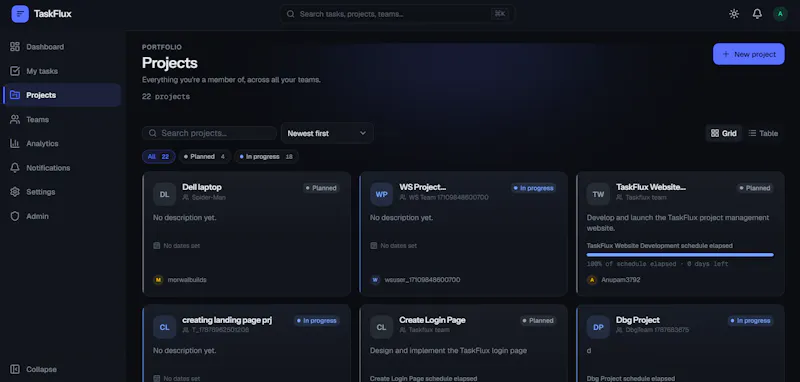This screenshot has width=800, height=382.
Task: Collapse the sidebar
Action: [x=62, y=369]
